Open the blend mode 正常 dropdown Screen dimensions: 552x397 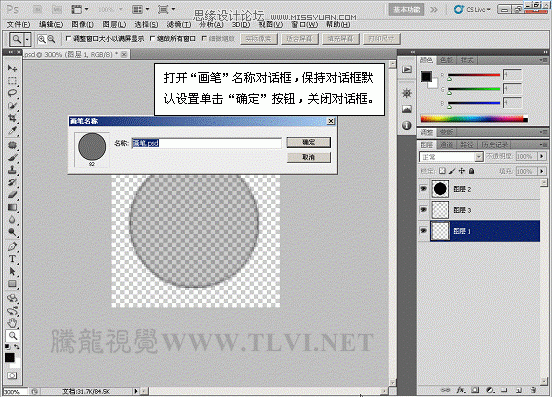(x=451, y=157)
